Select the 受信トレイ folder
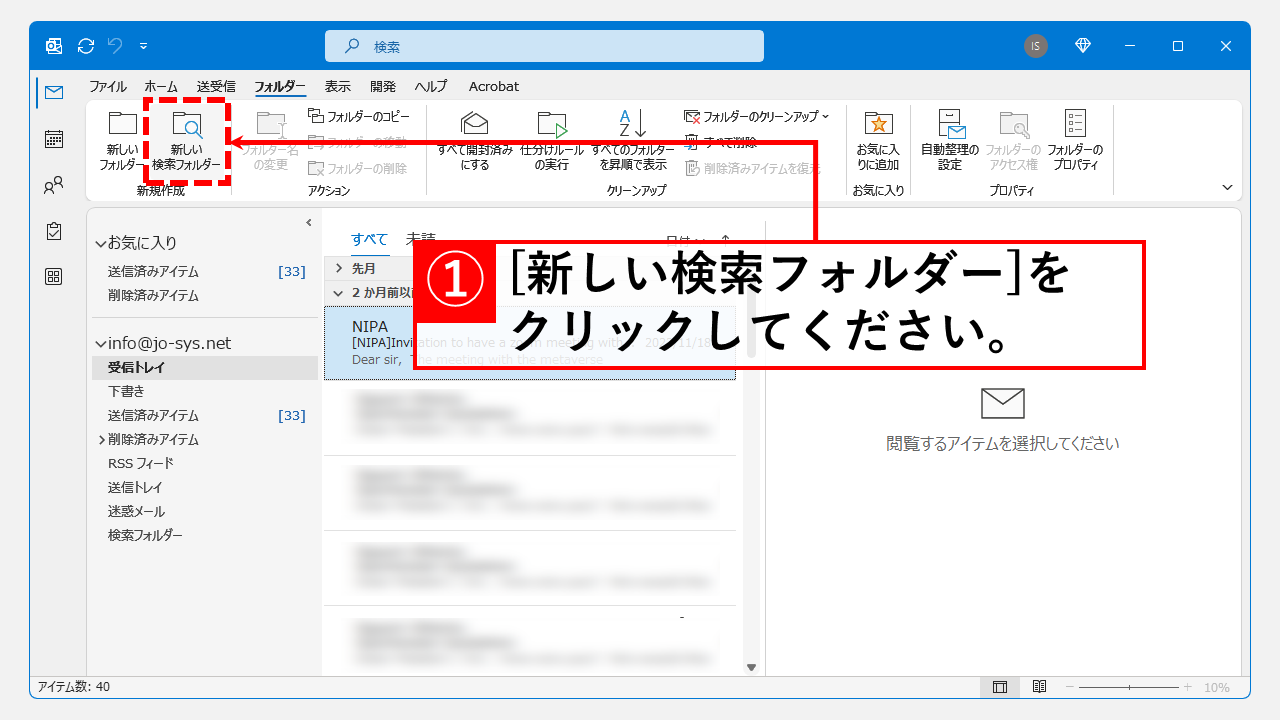The height and width of the screenshot is (720, 1280). [x=205, y=367]
